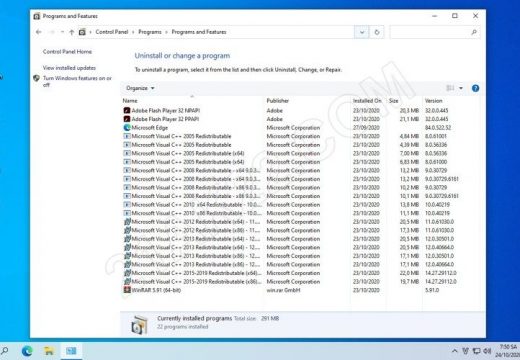The height and width of the screenshot is (360, 520).
Task: Click the Programs breadcrumb
Action: click(150, 32)
